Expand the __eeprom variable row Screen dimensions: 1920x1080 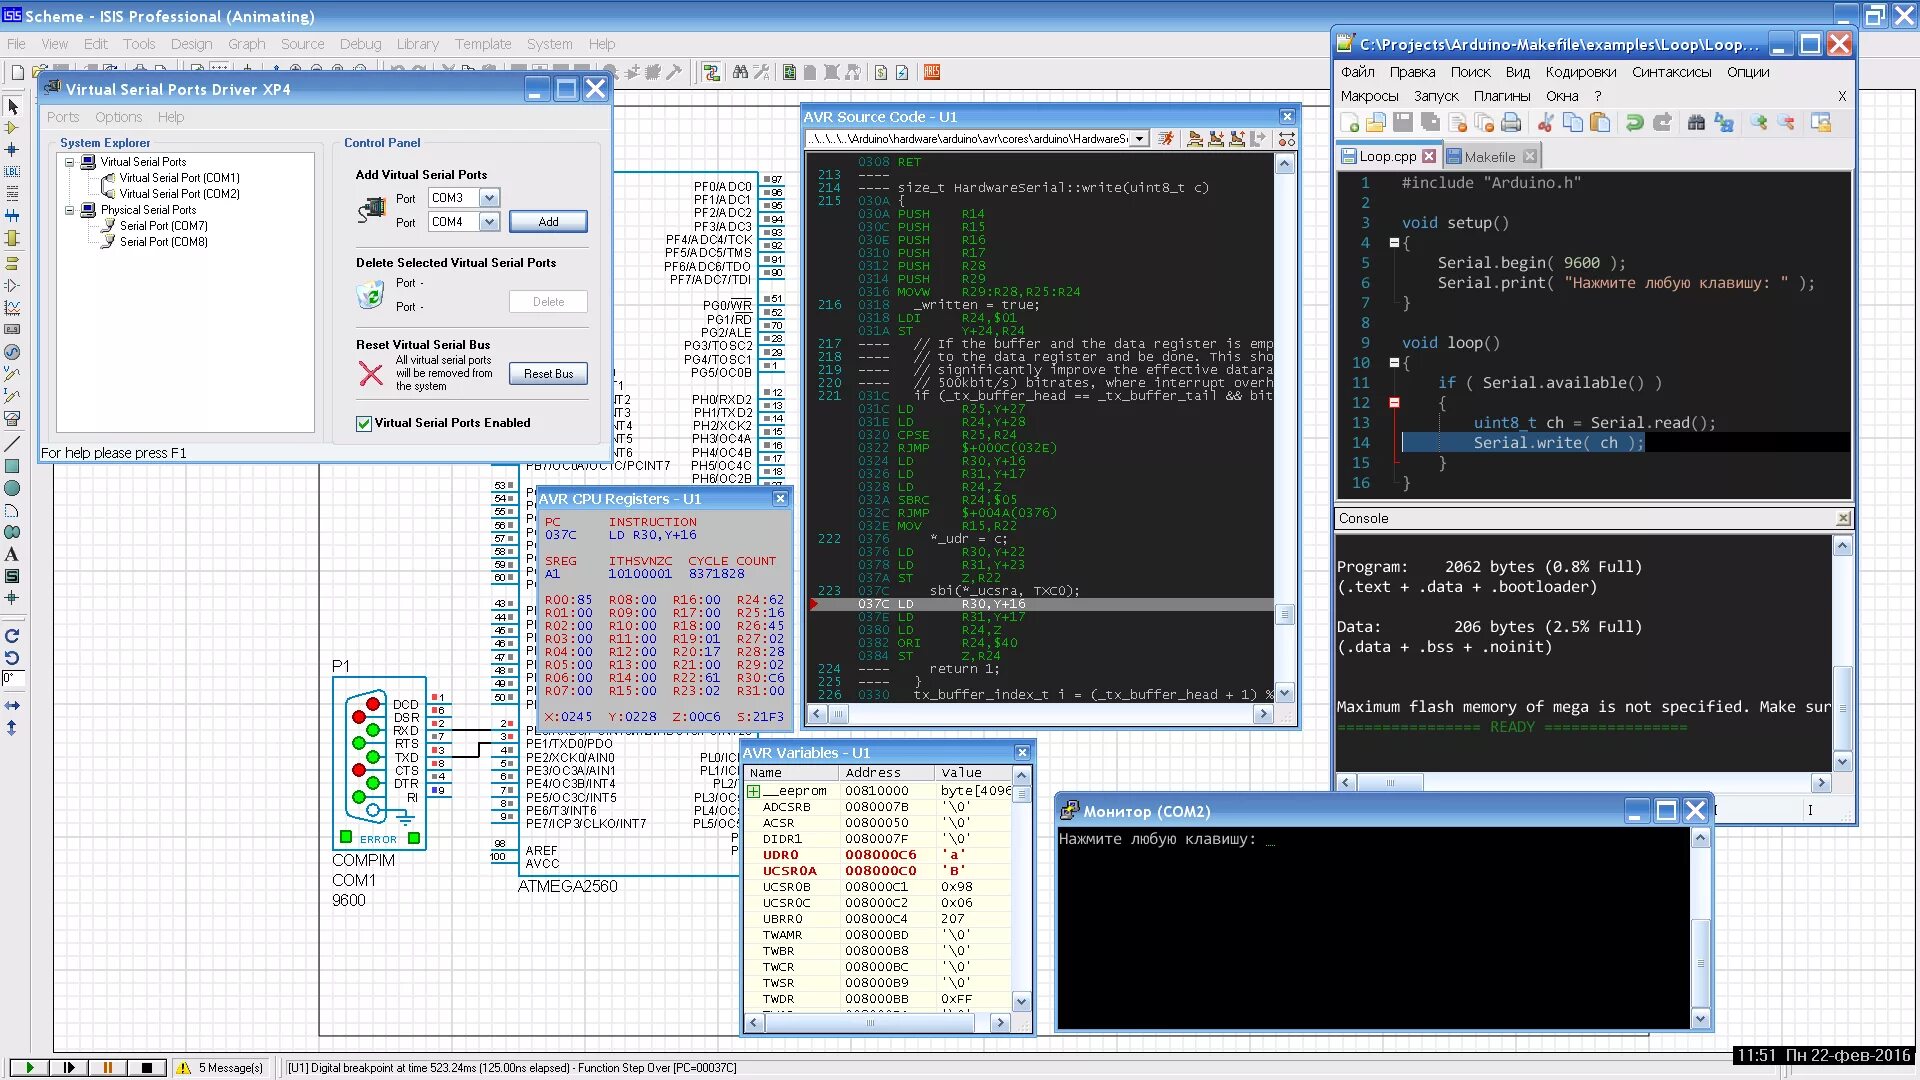(754, 791)
